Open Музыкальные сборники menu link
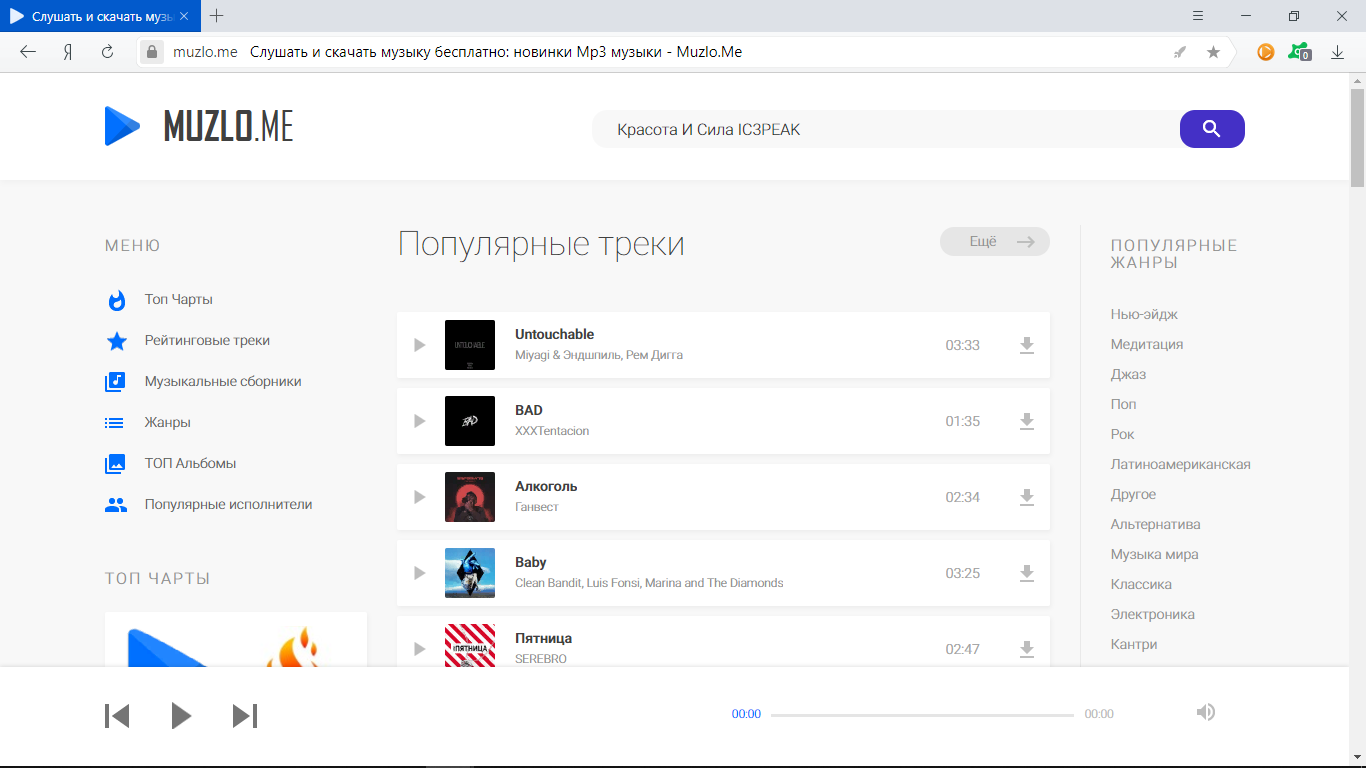Viewport: 1366px width, 768px height. 223,382
